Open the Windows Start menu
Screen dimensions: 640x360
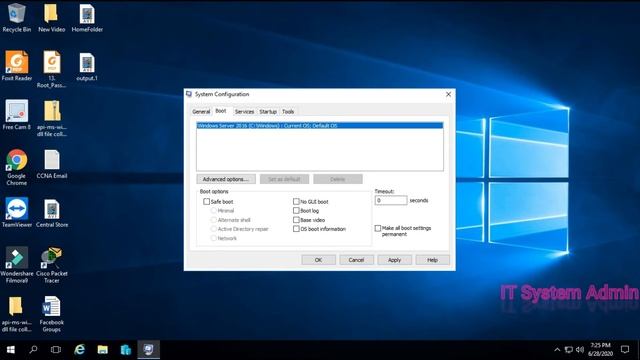coord(11,350)
